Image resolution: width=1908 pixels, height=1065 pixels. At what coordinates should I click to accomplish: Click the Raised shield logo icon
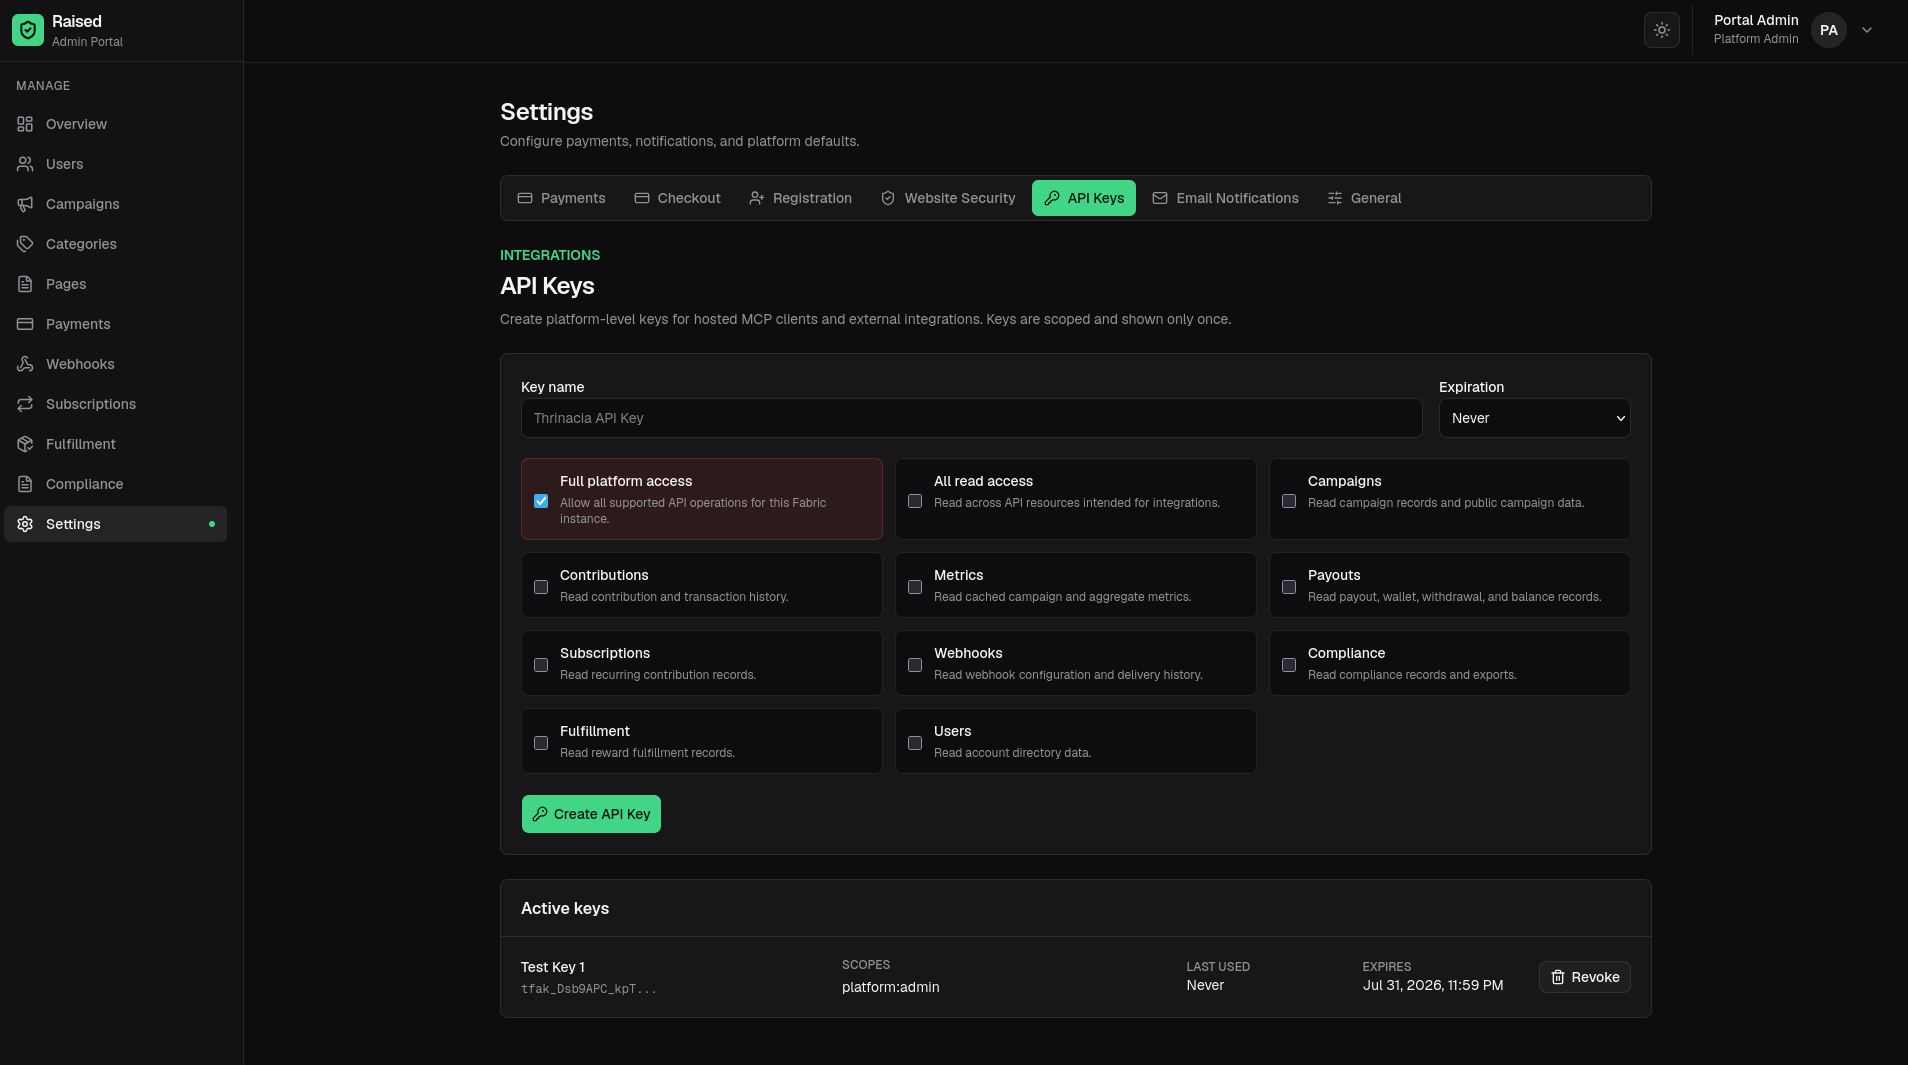(28, 30)
